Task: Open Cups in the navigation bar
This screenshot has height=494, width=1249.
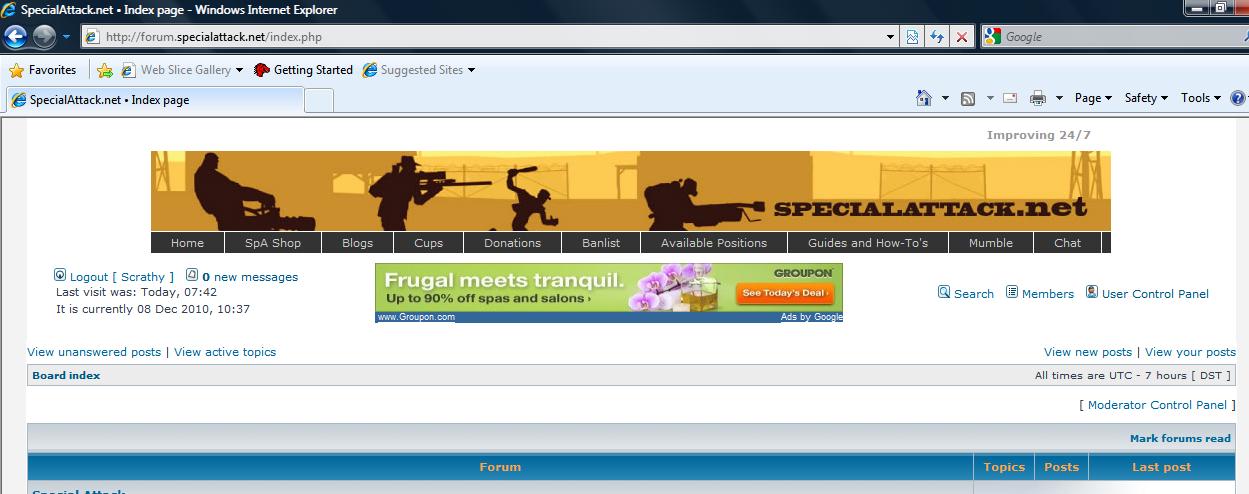Action: click(x=428, y=243)
